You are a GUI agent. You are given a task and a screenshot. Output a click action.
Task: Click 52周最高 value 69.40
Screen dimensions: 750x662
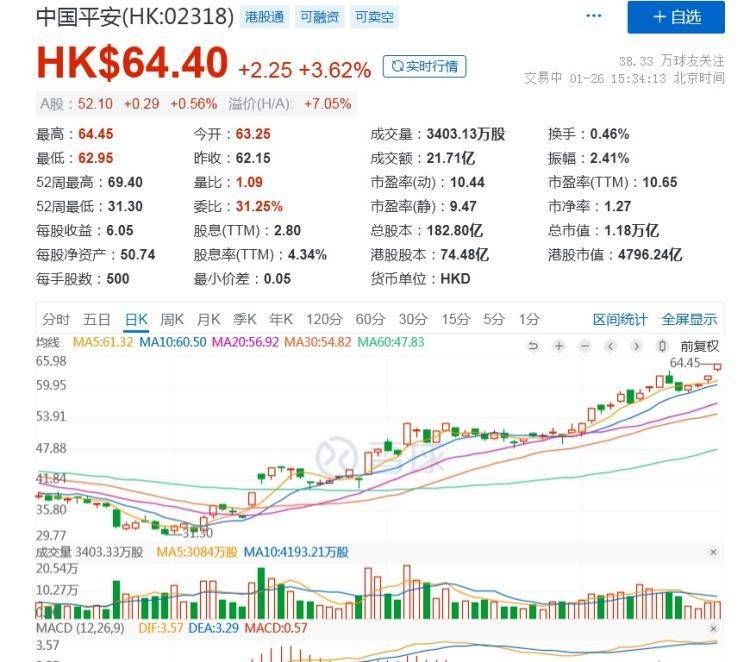(x=125, y=182)
